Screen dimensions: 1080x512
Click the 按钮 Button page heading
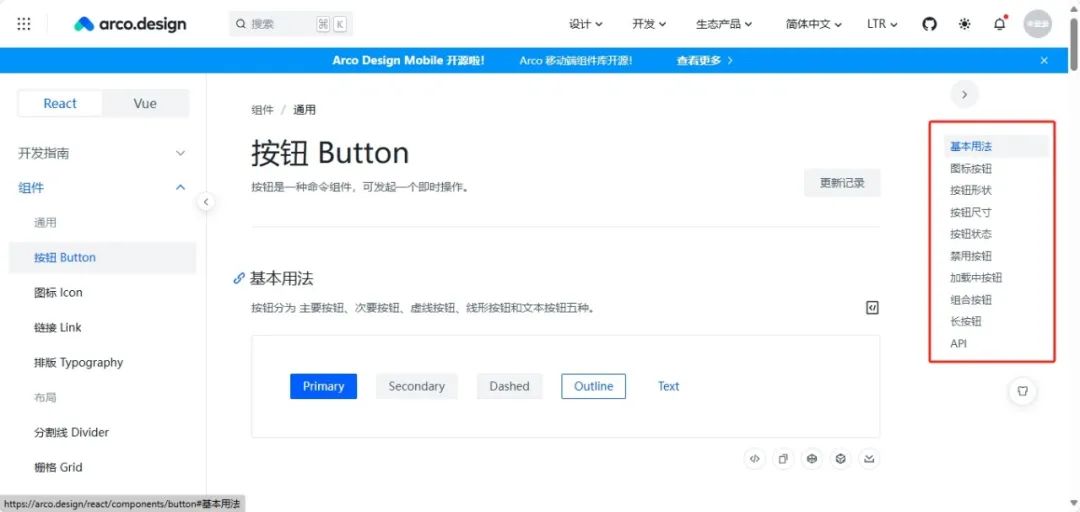click(x=330, y=152)
